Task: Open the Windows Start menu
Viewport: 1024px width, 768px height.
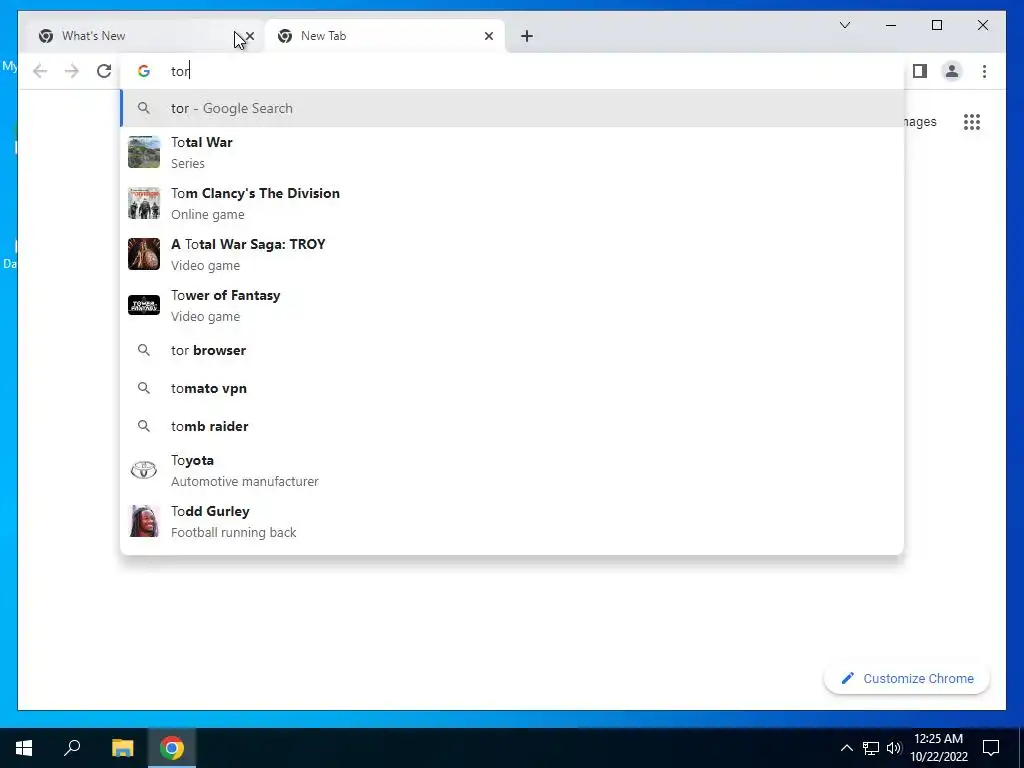Action: click(x=24, y=748)
